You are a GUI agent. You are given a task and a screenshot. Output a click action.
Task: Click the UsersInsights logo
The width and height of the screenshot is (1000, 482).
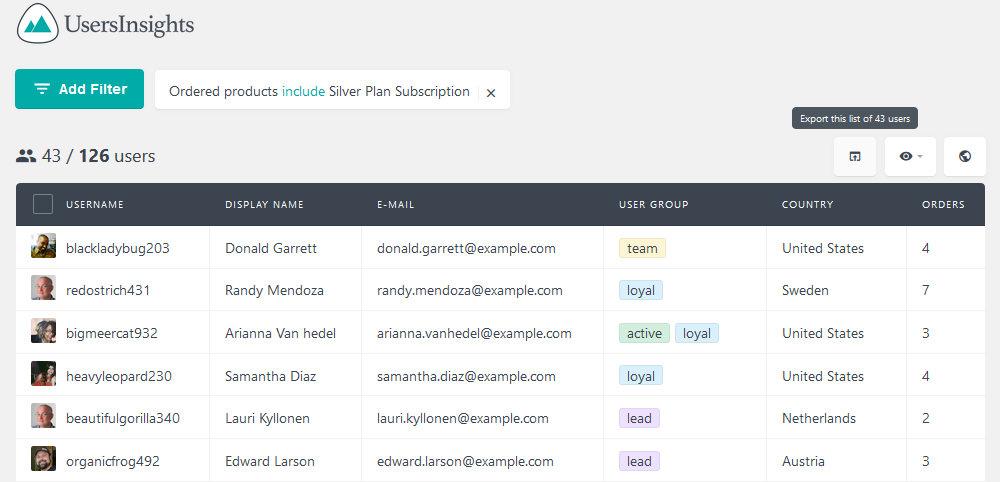point(106,24)
